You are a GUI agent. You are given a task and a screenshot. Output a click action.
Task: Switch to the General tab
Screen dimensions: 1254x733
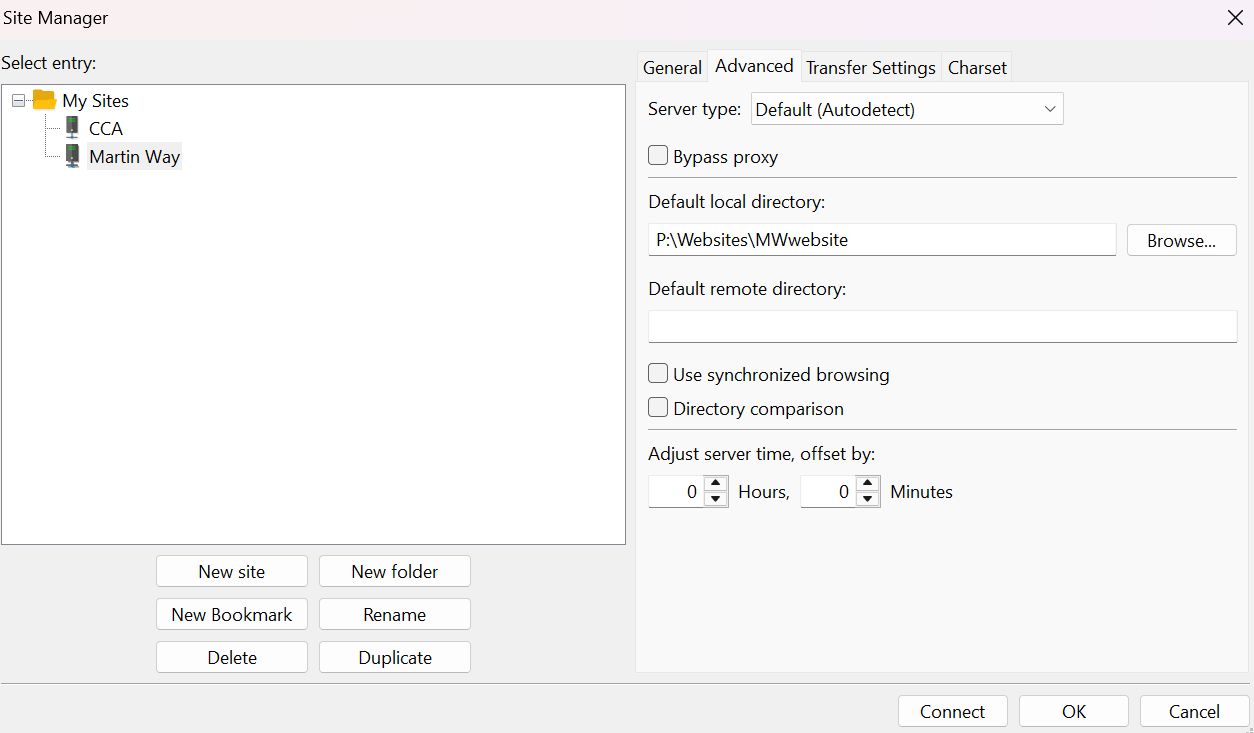point(672,67)
